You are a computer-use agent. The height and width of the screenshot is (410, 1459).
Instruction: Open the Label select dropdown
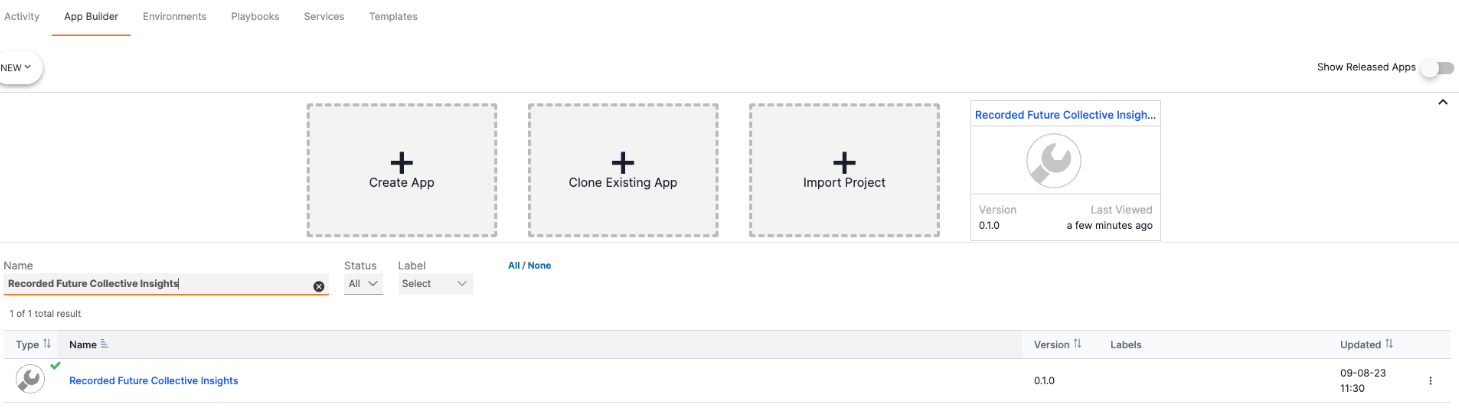[435, 284]
